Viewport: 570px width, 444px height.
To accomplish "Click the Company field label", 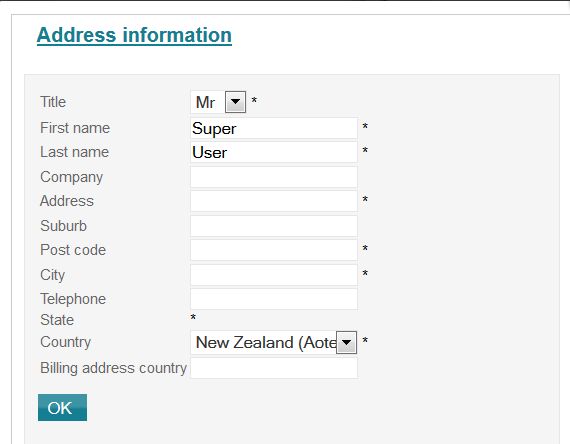I will tap(72, 177).
